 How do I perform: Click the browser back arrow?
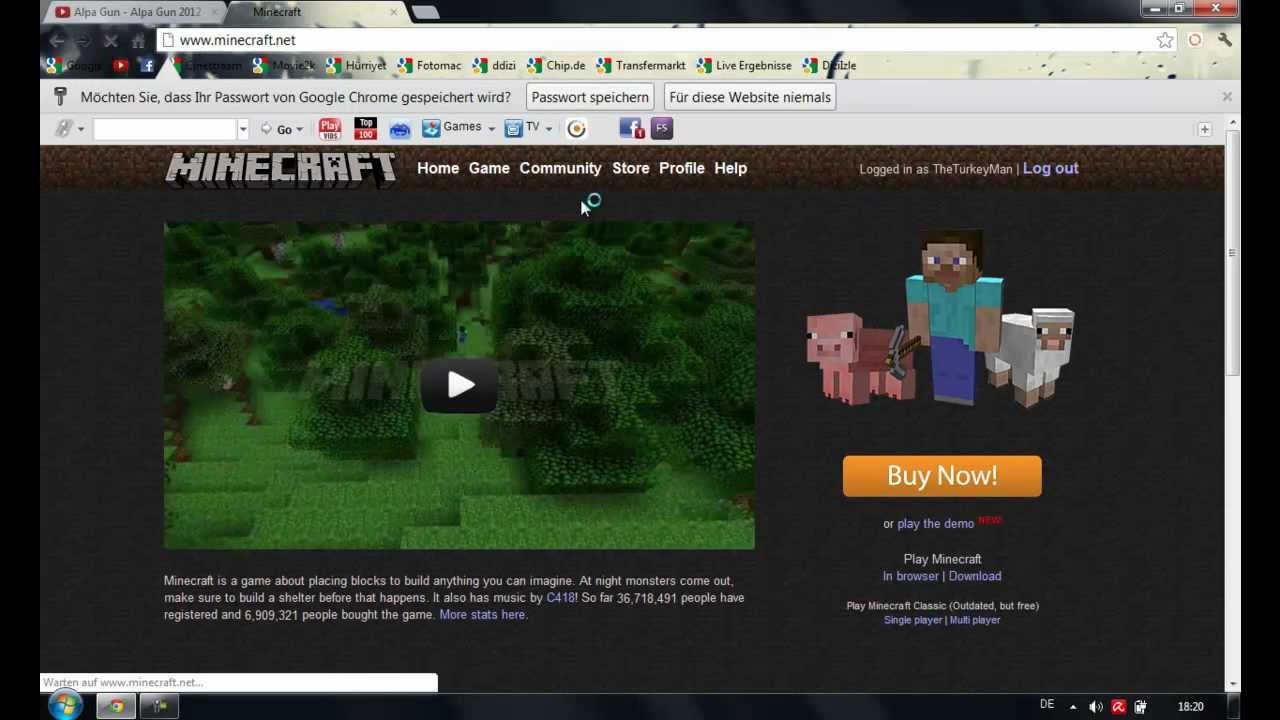[x=57, y=40]
